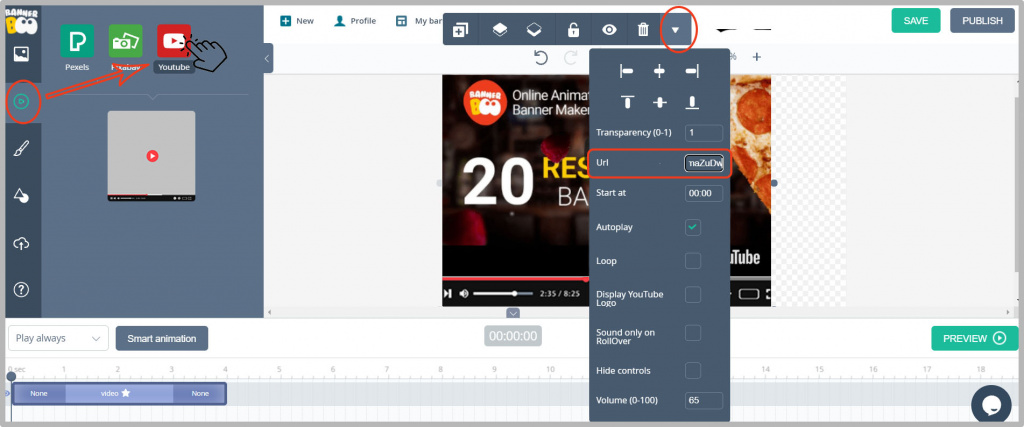Open the Play always dropdown
1024x427 pixels.
(58, 338)
